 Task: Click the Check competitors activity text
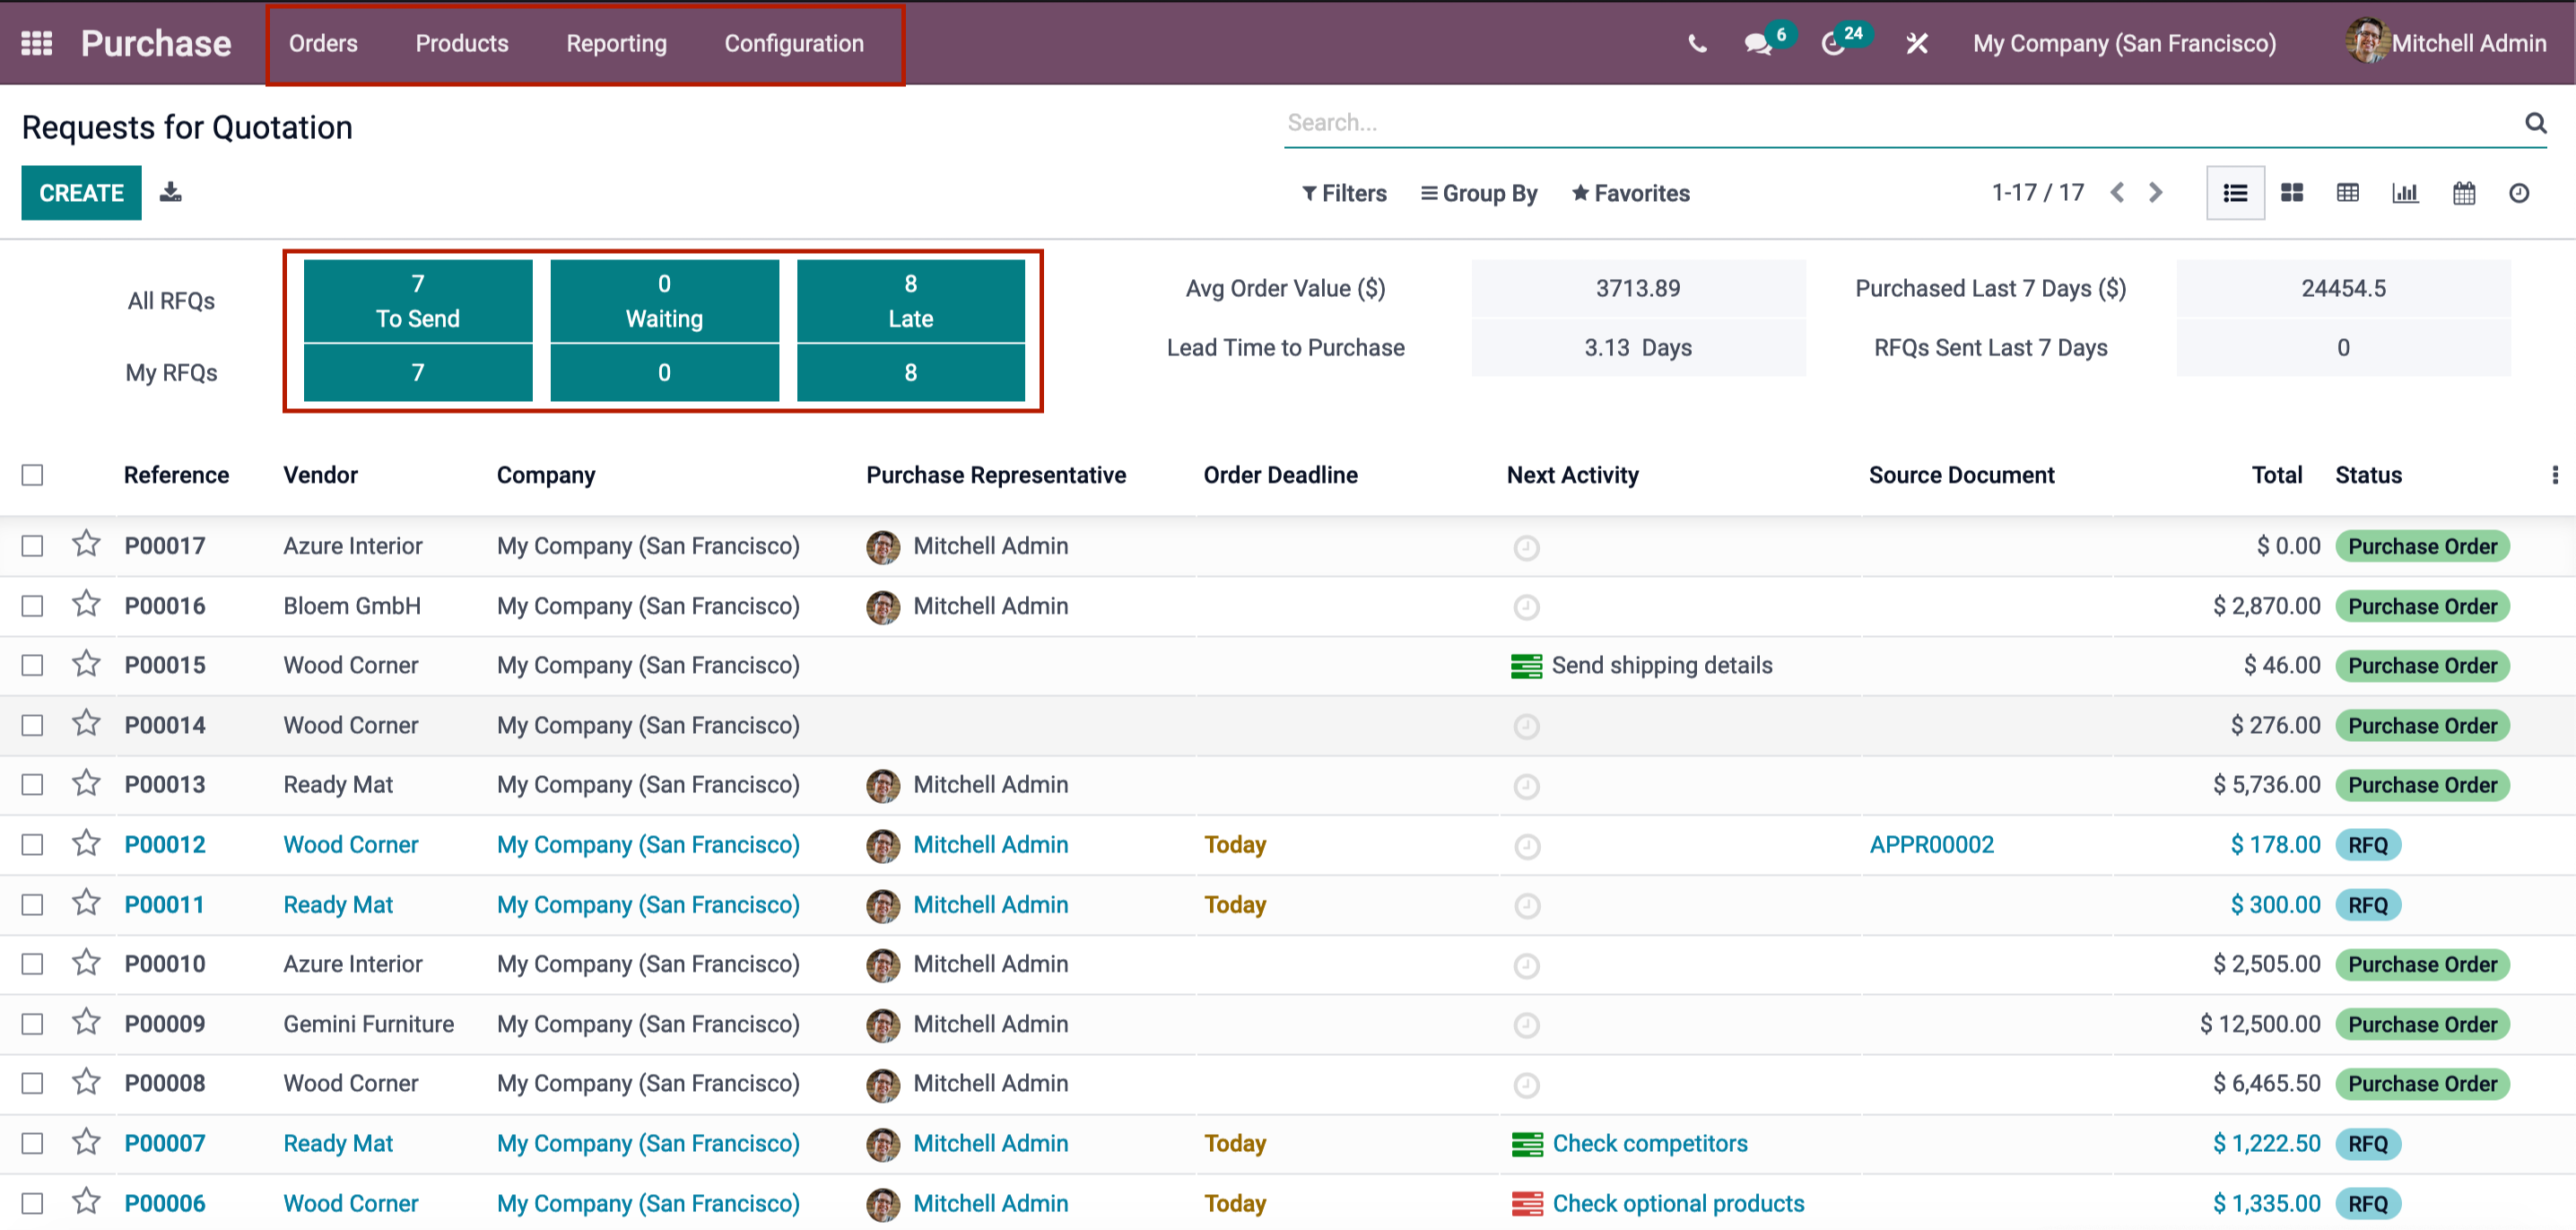(x=1650, y=1143)
